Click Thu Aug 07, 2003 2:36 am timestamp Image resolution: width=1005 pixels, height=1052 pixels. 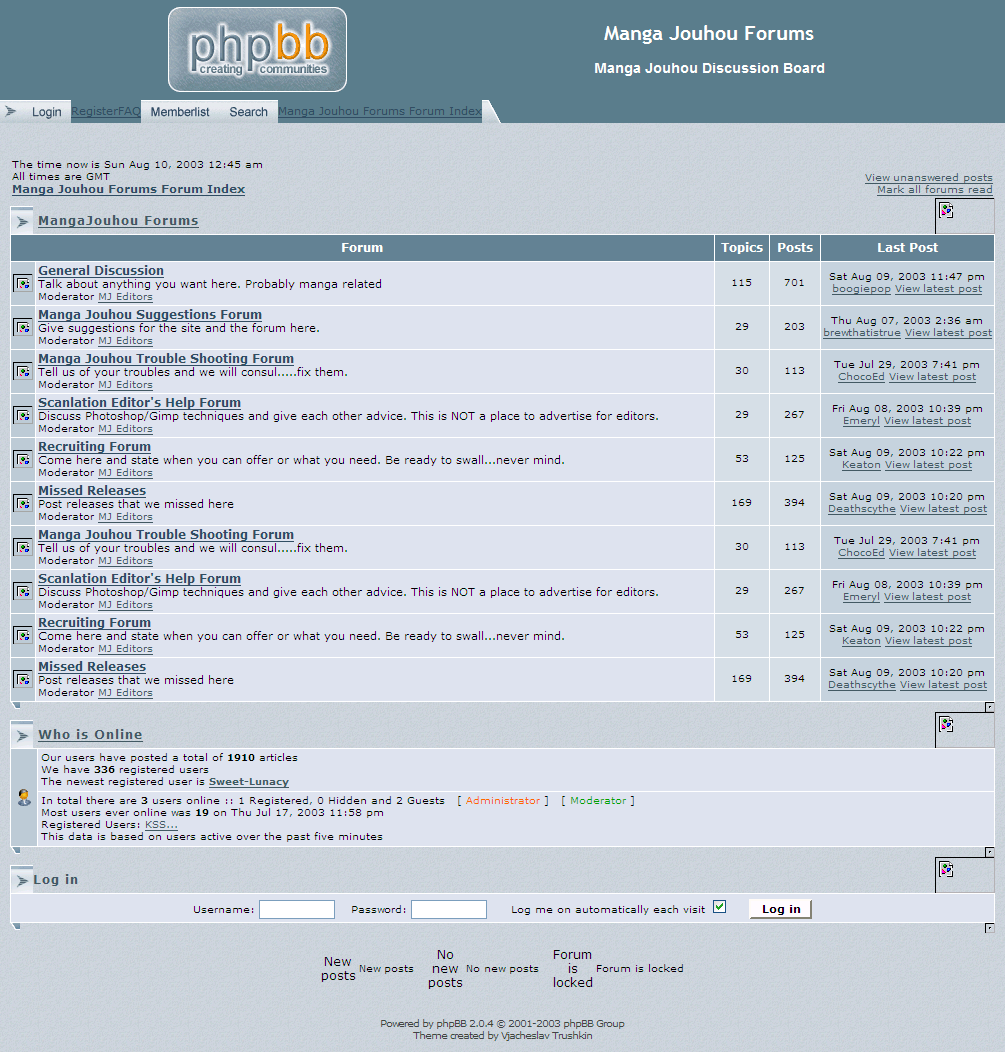click(x=906, y=321)
